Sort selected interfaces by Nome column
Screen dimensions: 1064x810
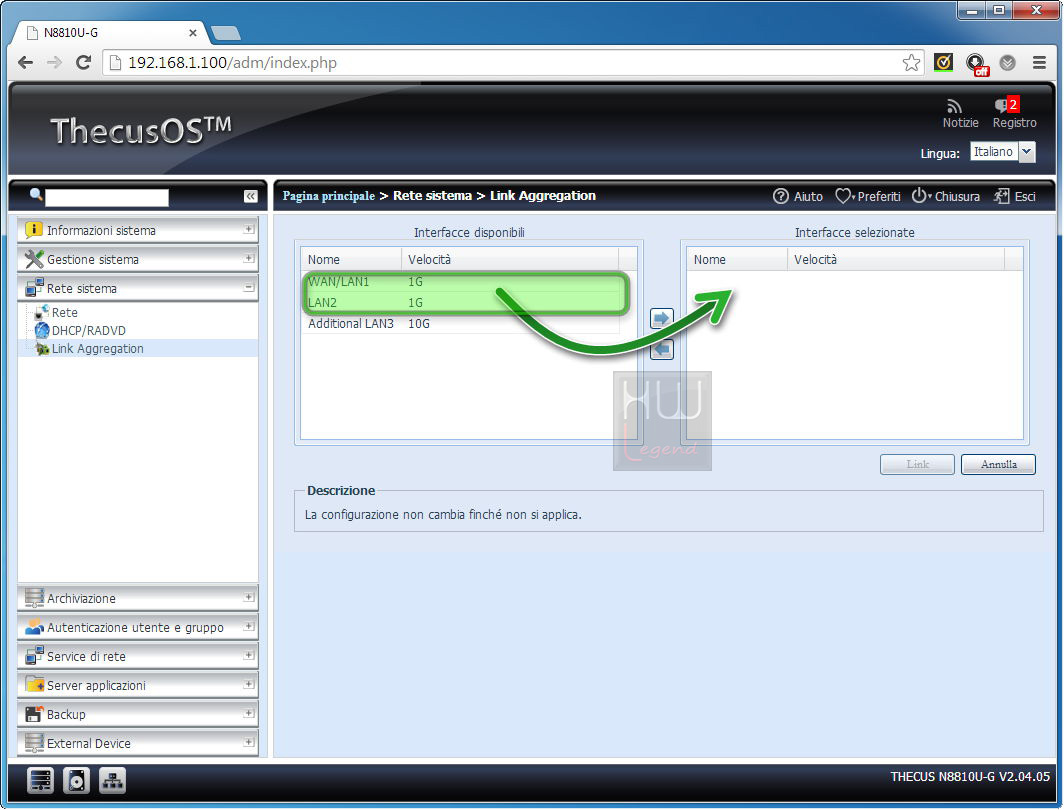pos(737,259)
